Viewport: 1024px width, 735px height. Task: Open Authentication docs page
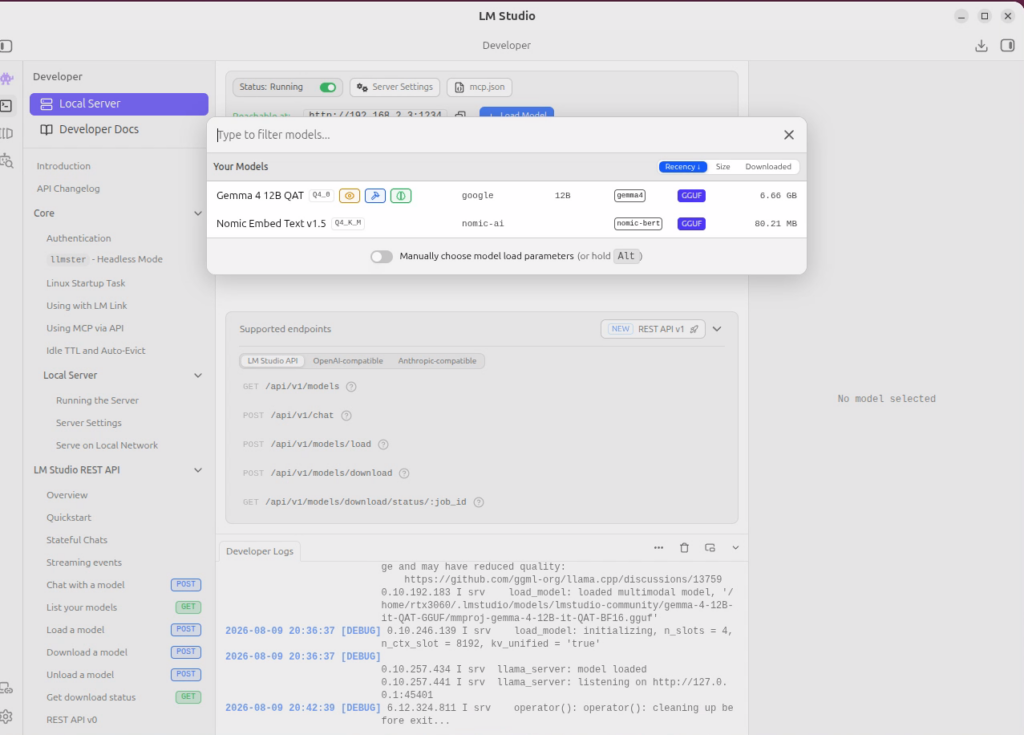click(78, 238)
